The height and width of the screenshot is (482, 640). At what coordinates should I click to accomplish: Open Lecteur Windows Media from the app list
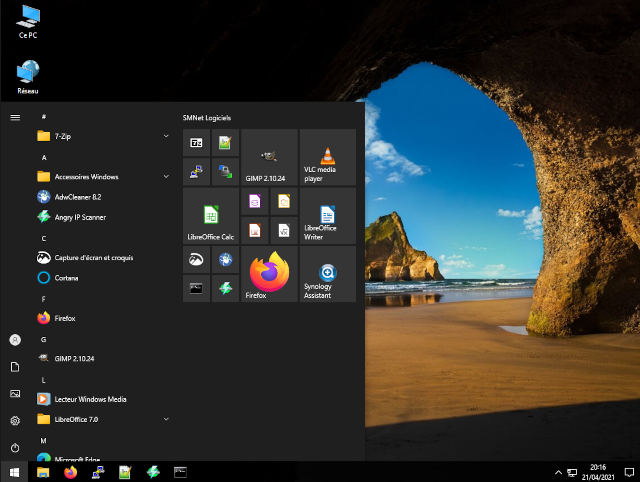point(102,399)
